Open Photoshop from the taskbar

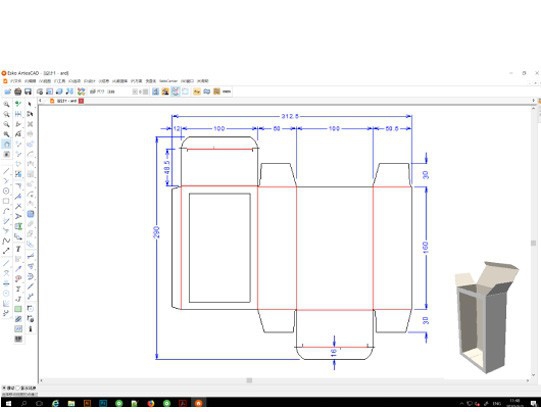point(103,403)
